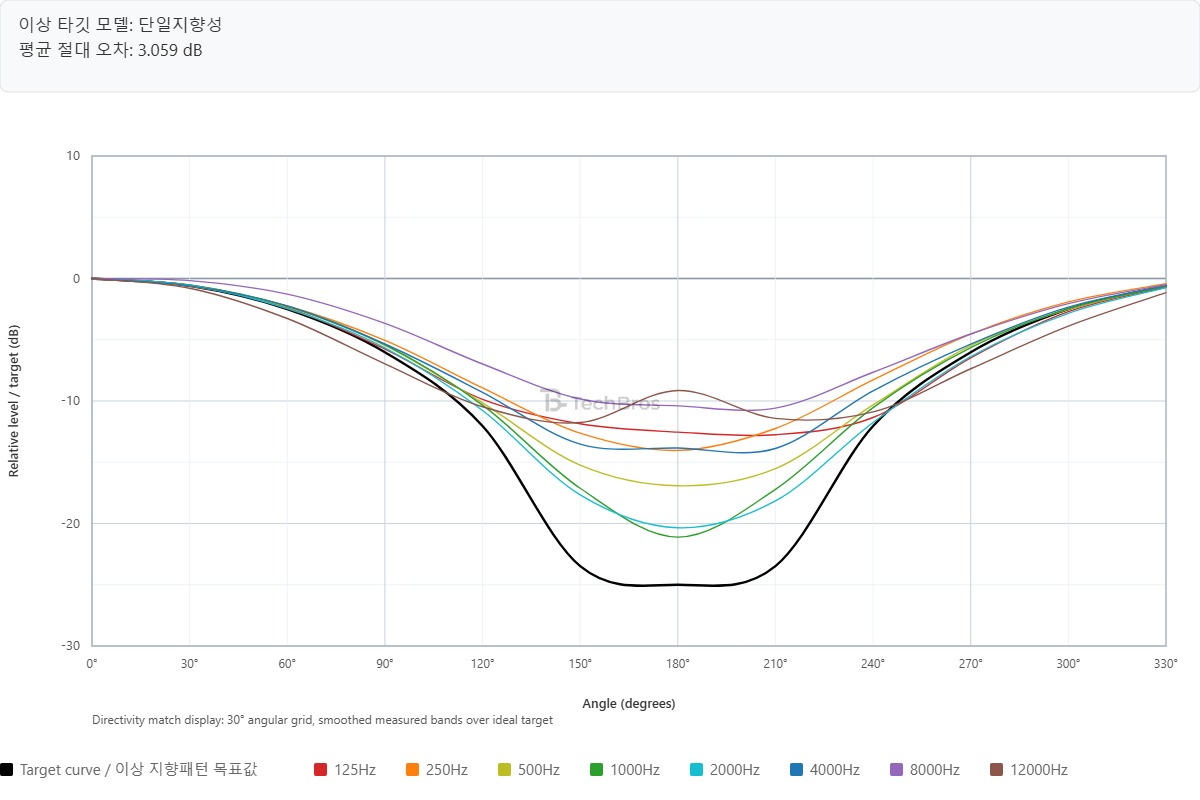Click the purple 8000Hz legend swatch
Image resolution: width=1200 pixels, height=800 pixels.
pos(897,769)
